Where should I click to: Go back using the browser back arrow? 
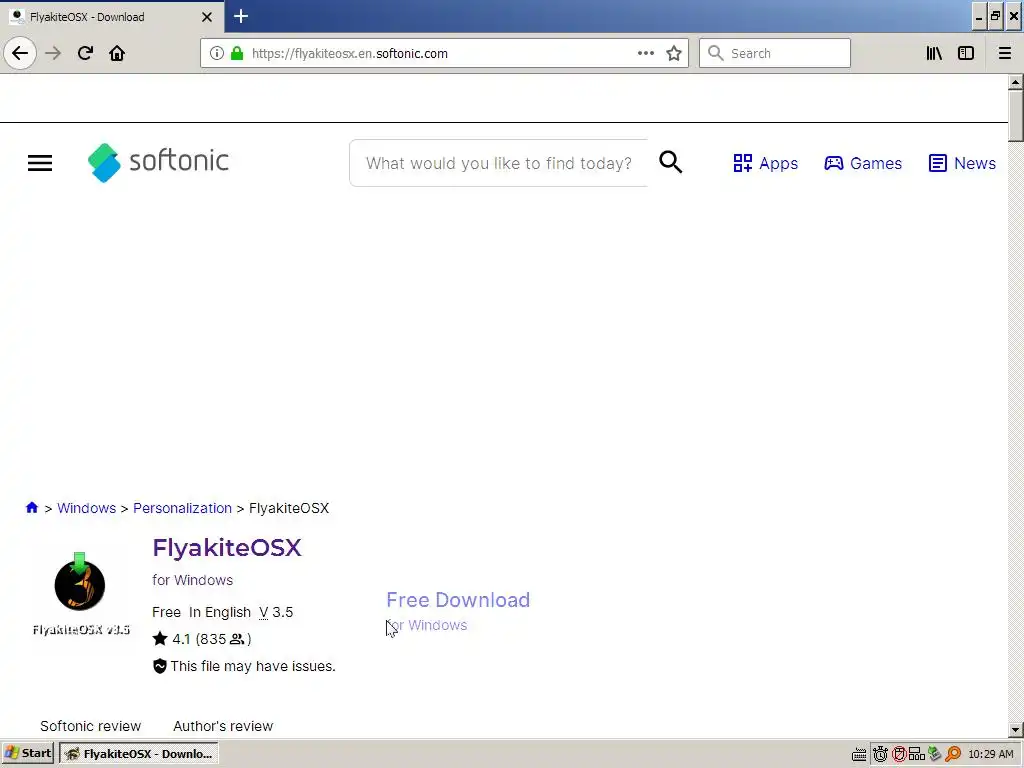click(x=20, y=53)
